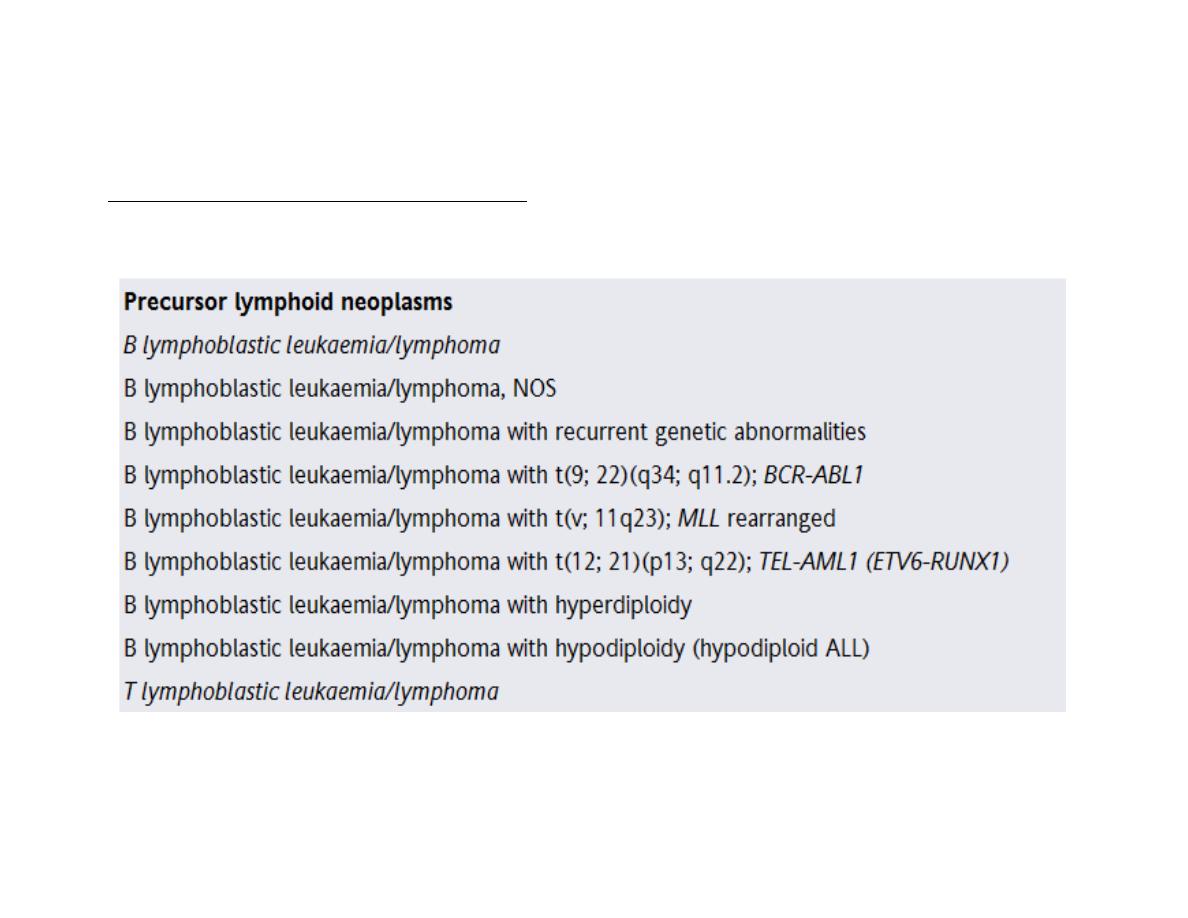
Task: Click 't(12; 21)(p13; q22)' translocation text
Action: pyautogui.click(x=654, y=562)
